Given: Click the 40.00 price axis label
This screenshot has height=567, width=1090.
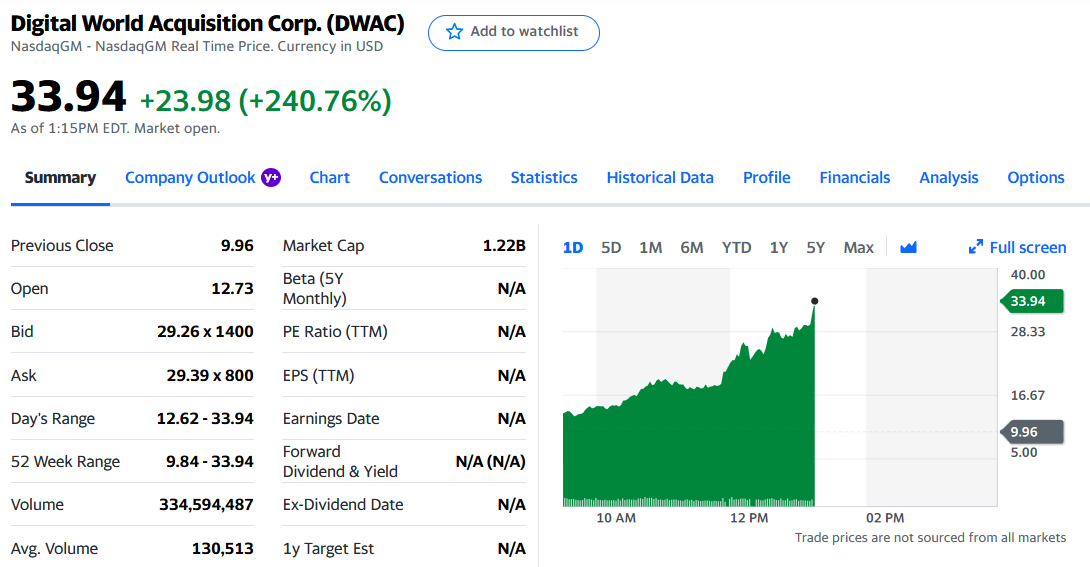Looking at the screenshot, I should [1027, 274].
